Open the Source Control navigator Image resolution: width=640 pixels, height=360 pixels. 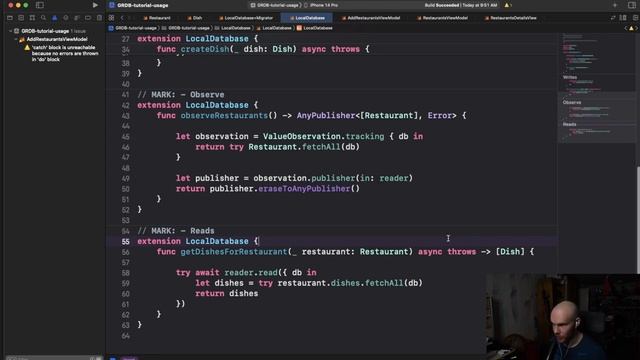[x=21, y=18]
